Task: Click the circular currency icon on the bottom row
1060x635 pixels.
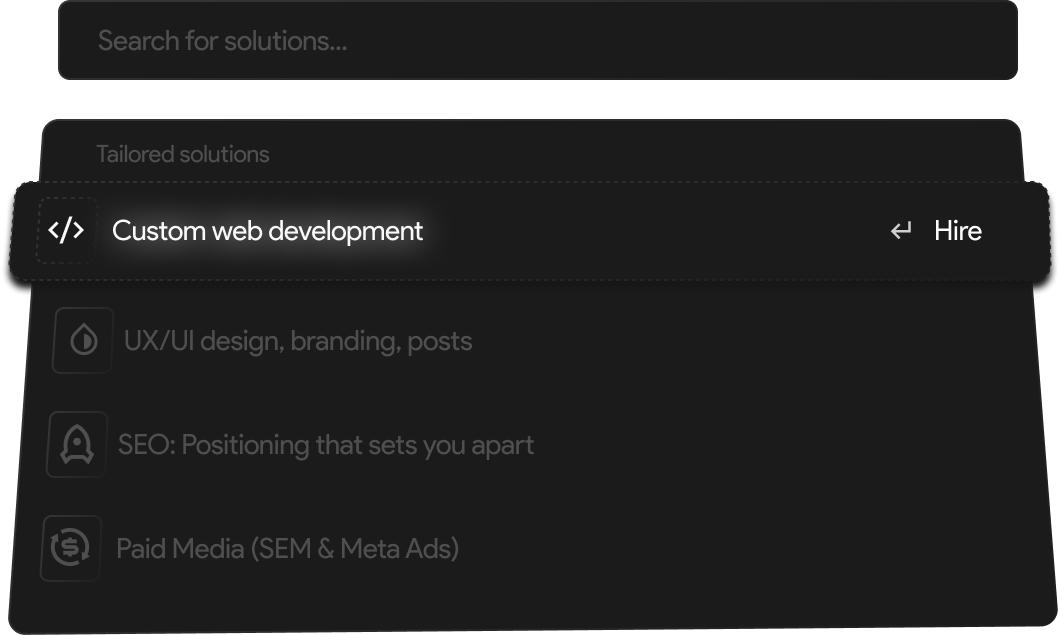Action: tap(71, 548)
